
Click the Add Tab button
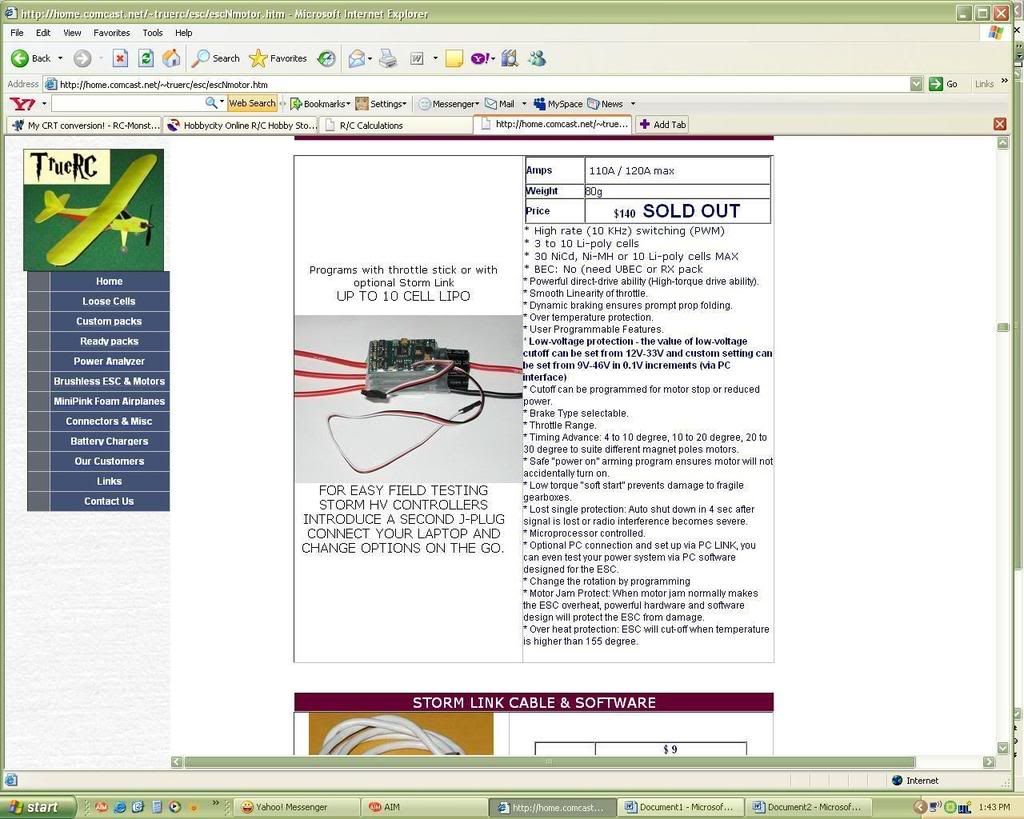coord(662,125)
